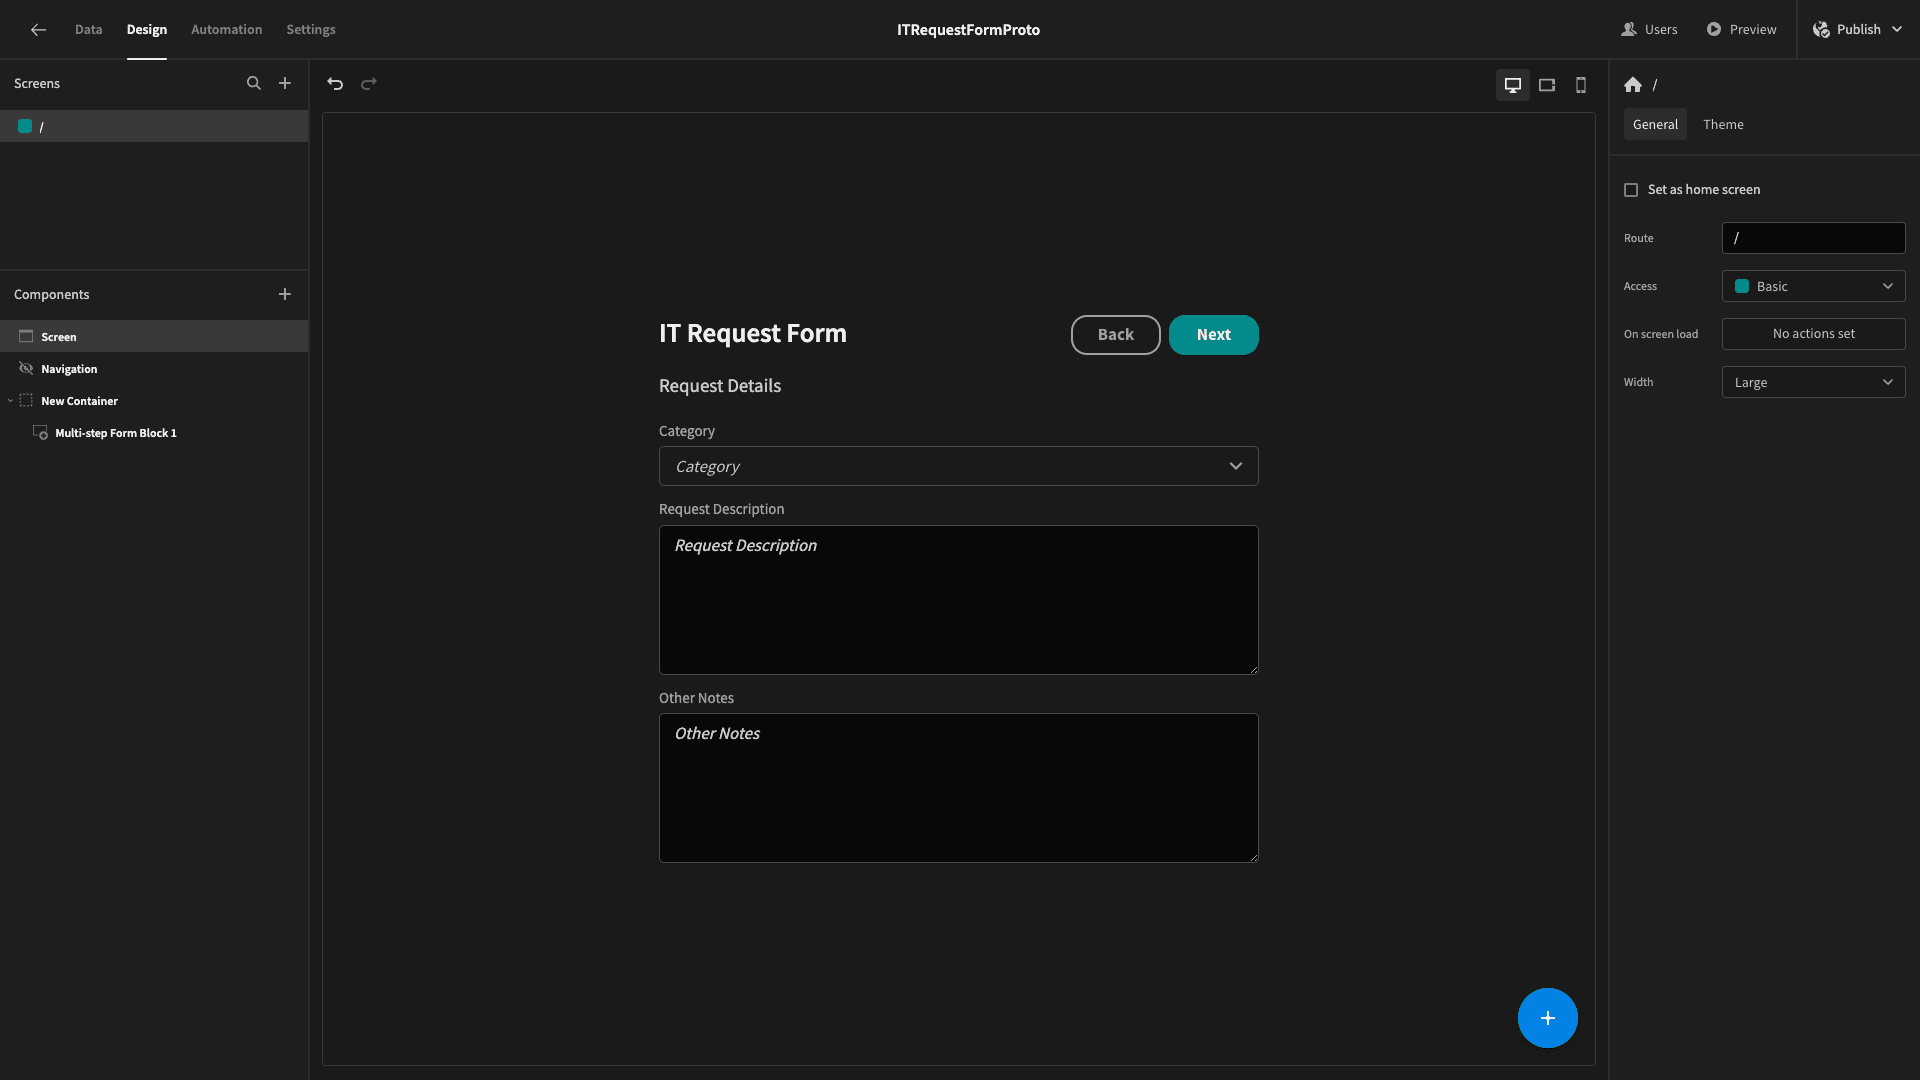Open the Settings tab
Screen dimensions: 1920x1080
[x=311, y=30]
